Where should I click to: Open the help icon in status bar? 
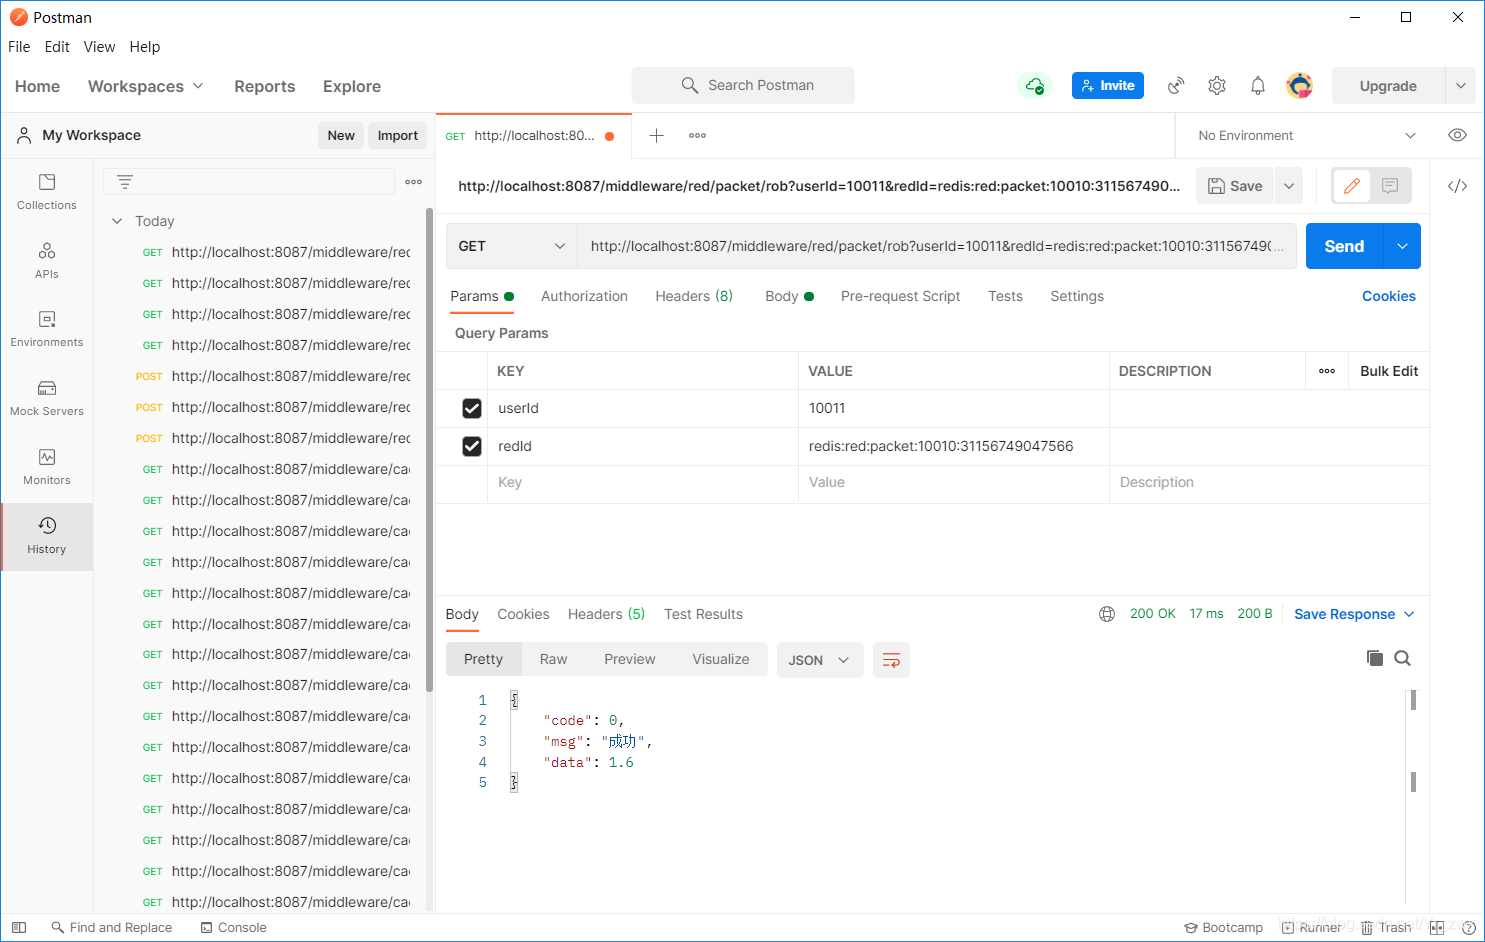point(1468,927)
